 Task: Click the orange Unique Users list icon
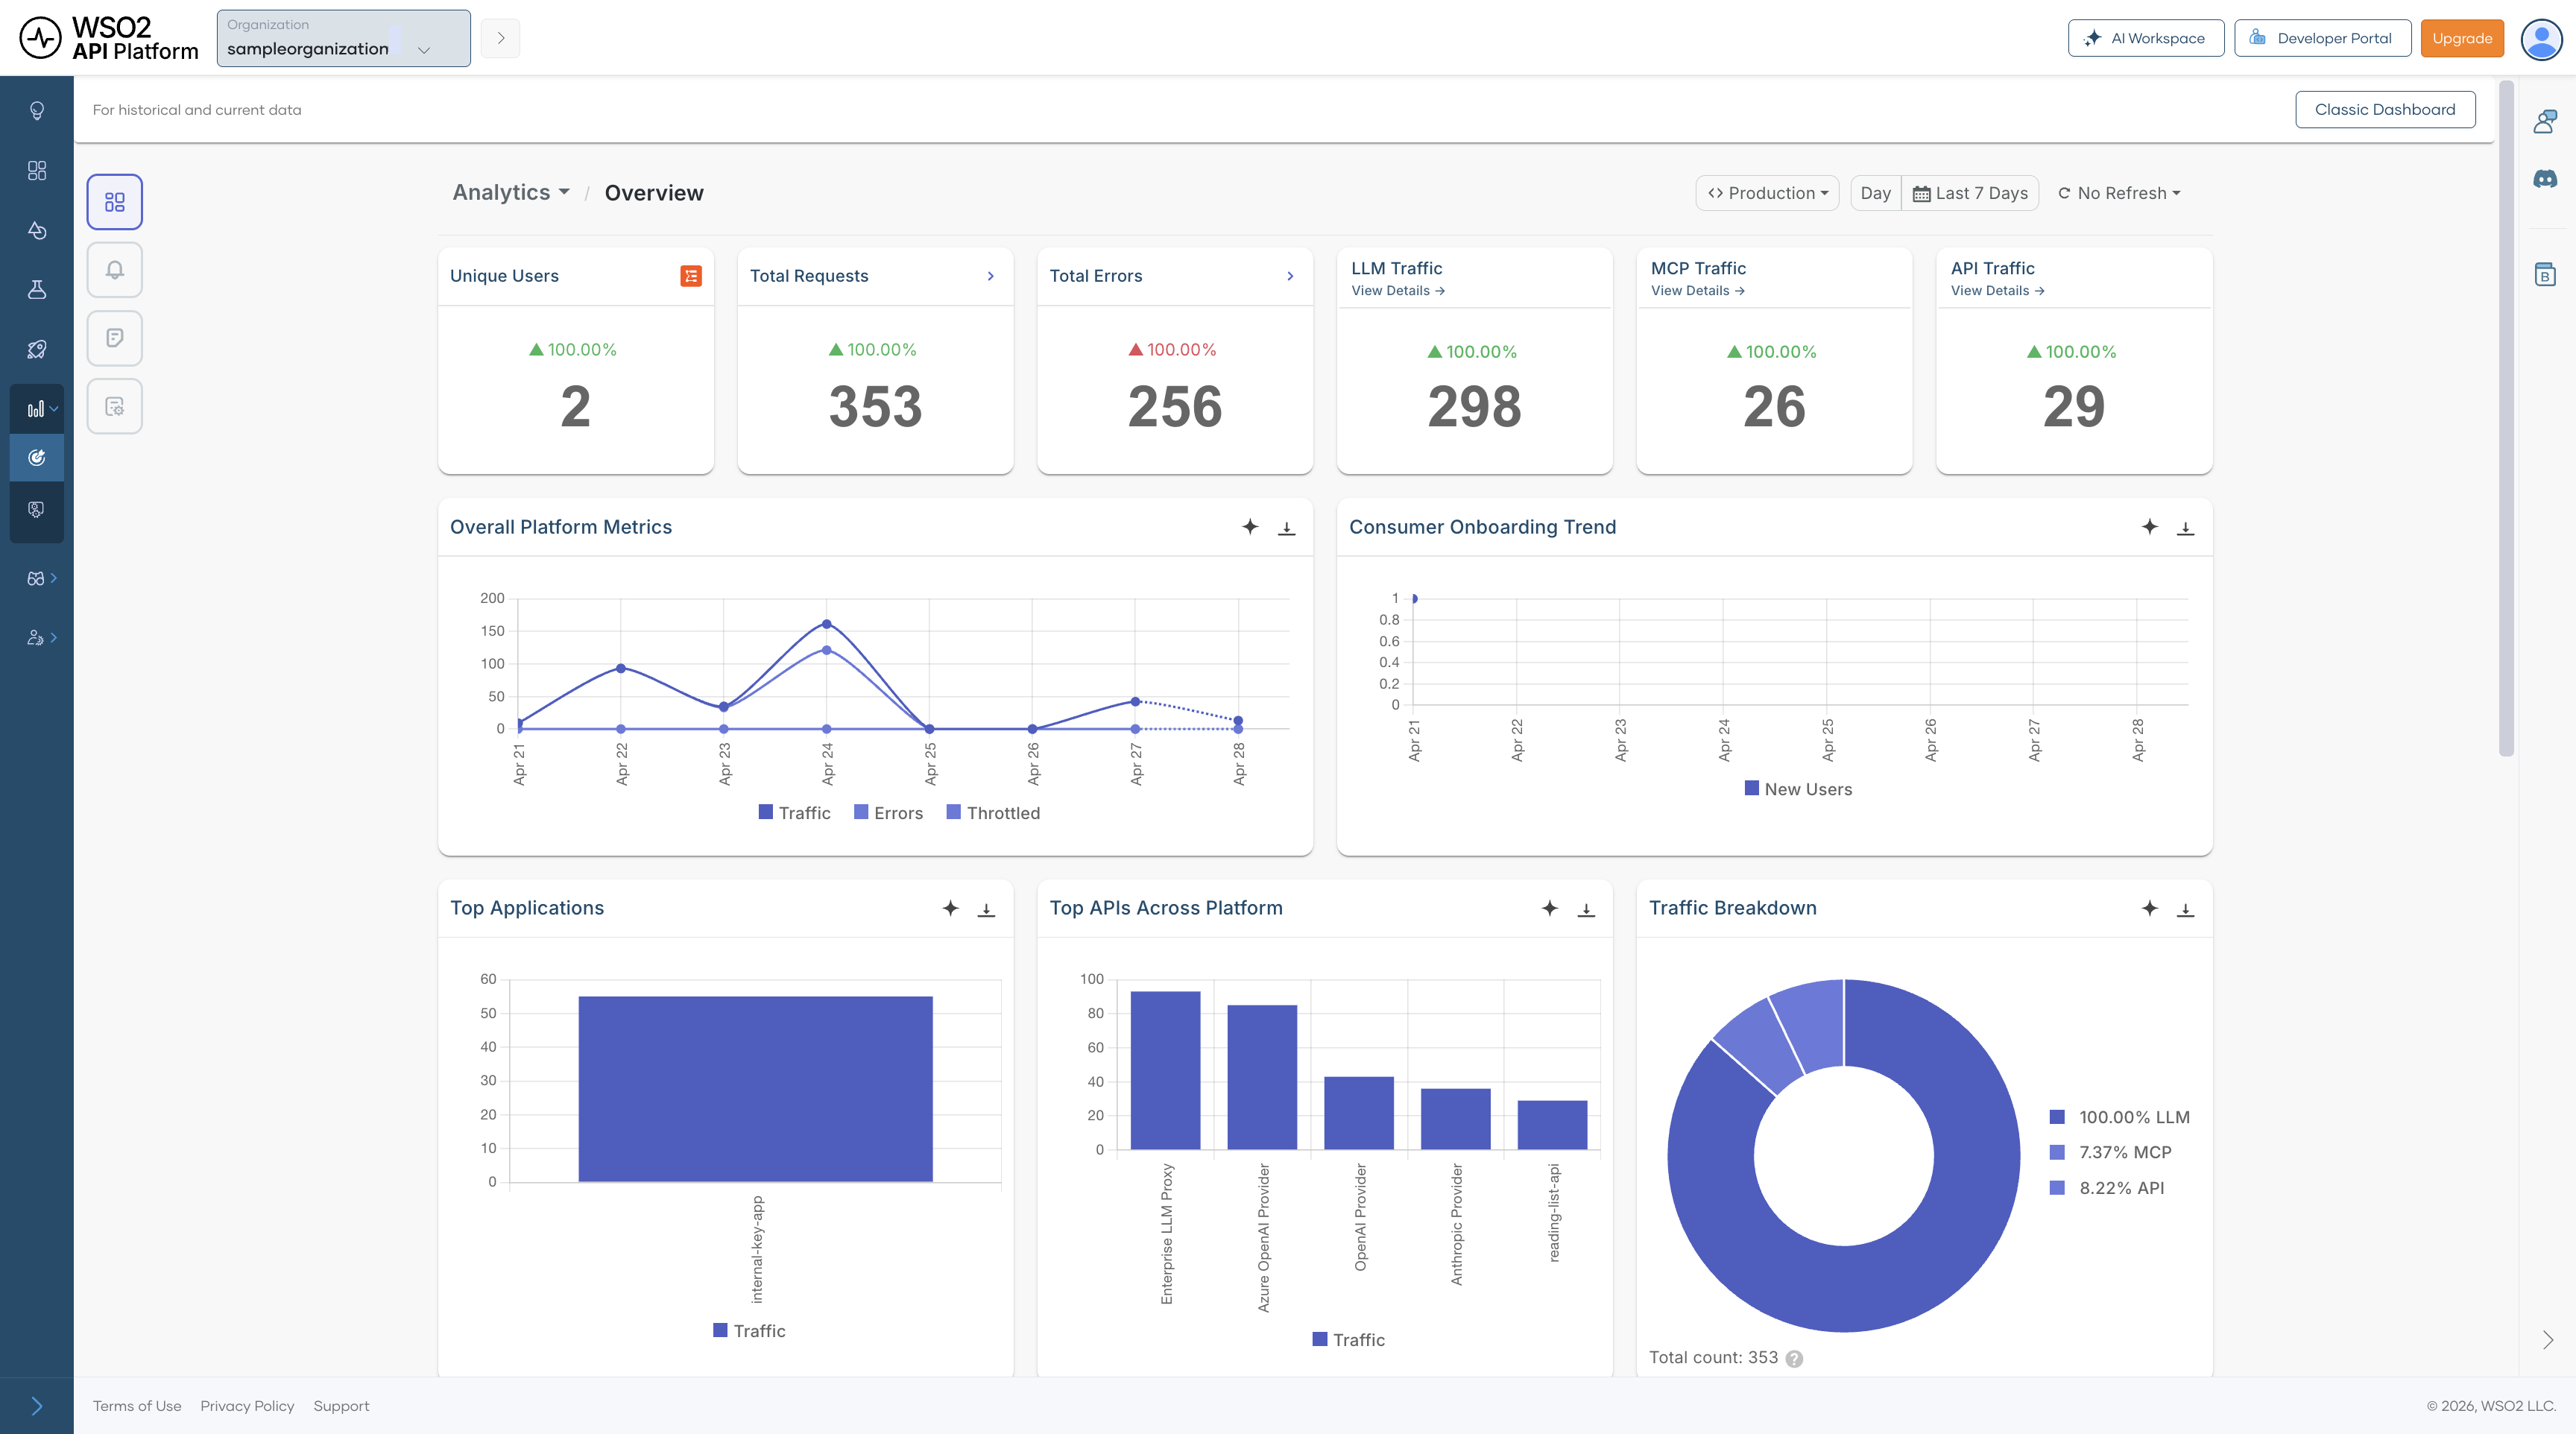click(x=690, y=276)
